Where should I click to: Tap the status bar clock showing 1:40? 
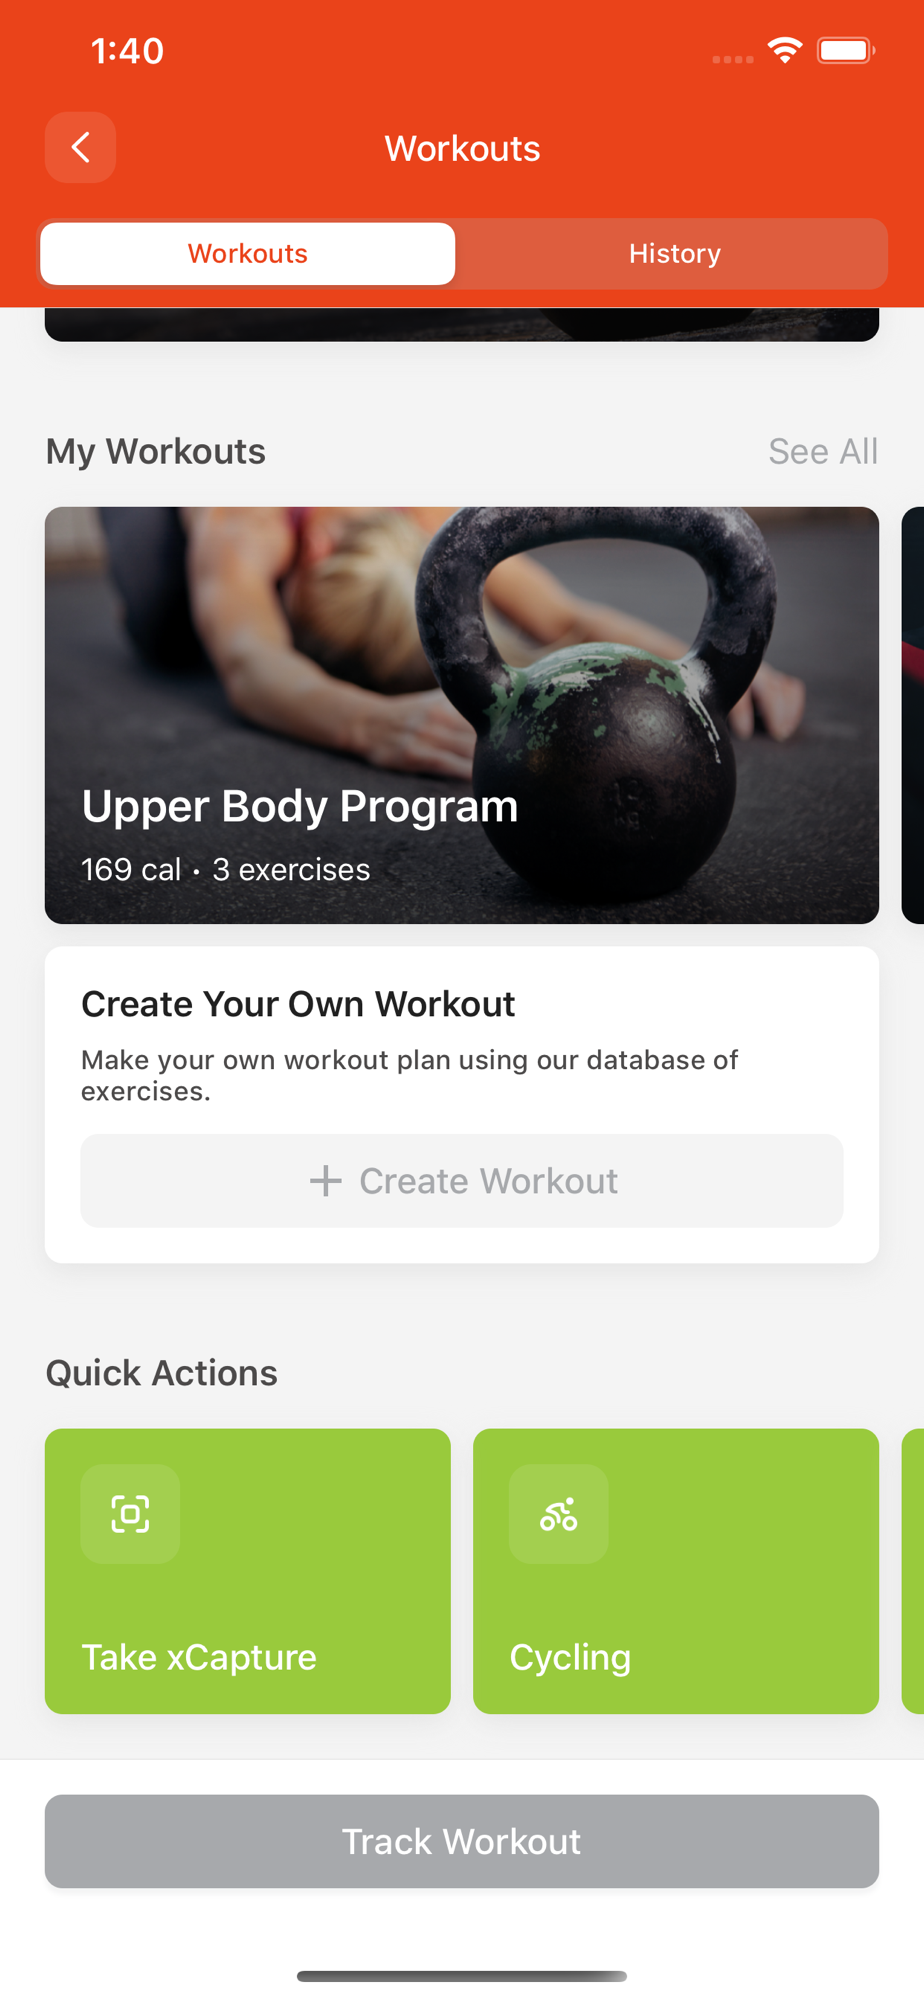pyautogui.click(x=127, y=51)
